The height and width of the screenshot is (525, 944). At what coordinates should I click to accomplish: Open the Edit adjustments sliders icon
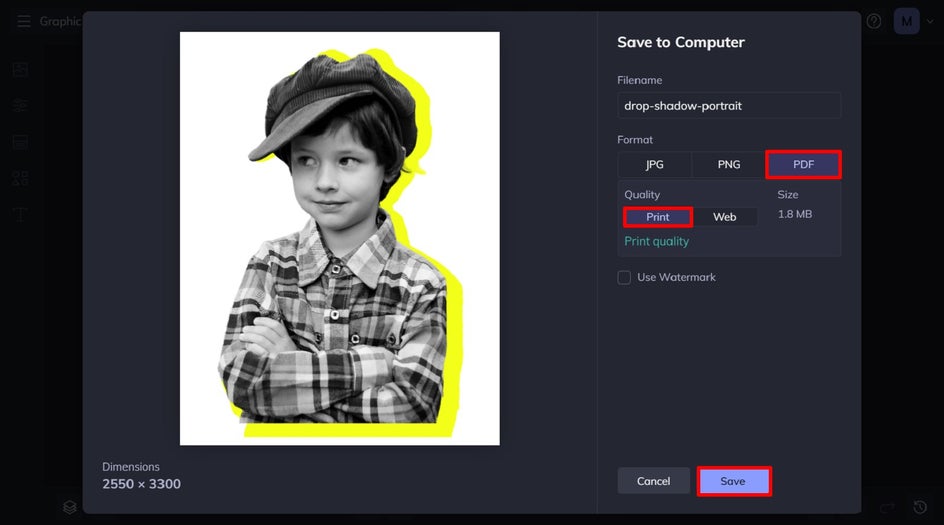(20, 106)
